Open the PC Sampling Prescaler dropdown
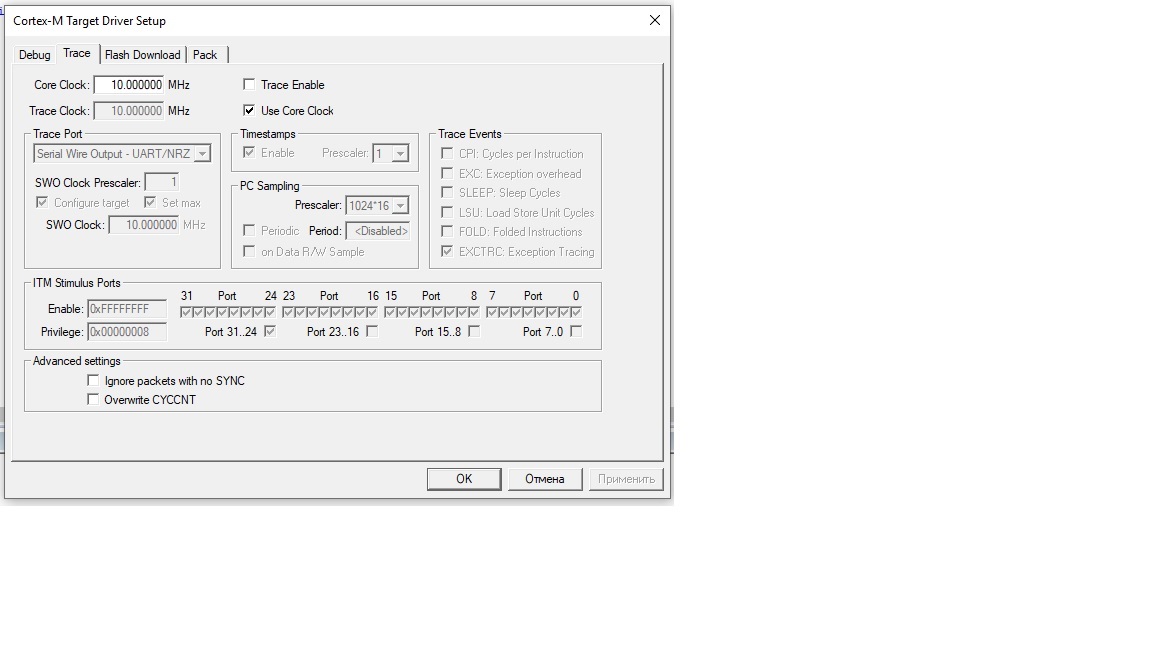 point(400,206)
